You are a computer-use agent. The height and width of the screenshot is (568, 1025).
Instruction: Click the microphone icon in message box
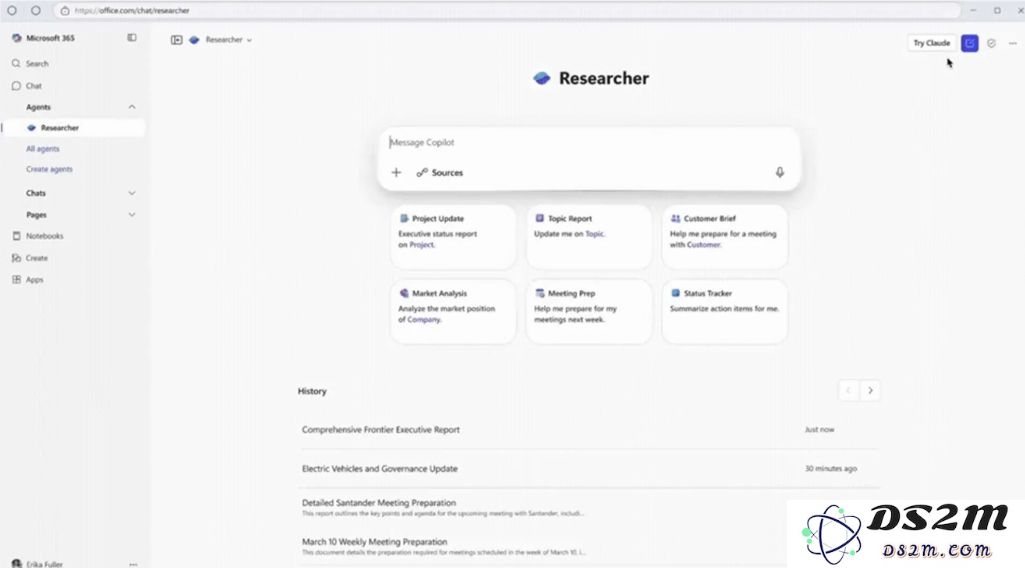(780, 172)
